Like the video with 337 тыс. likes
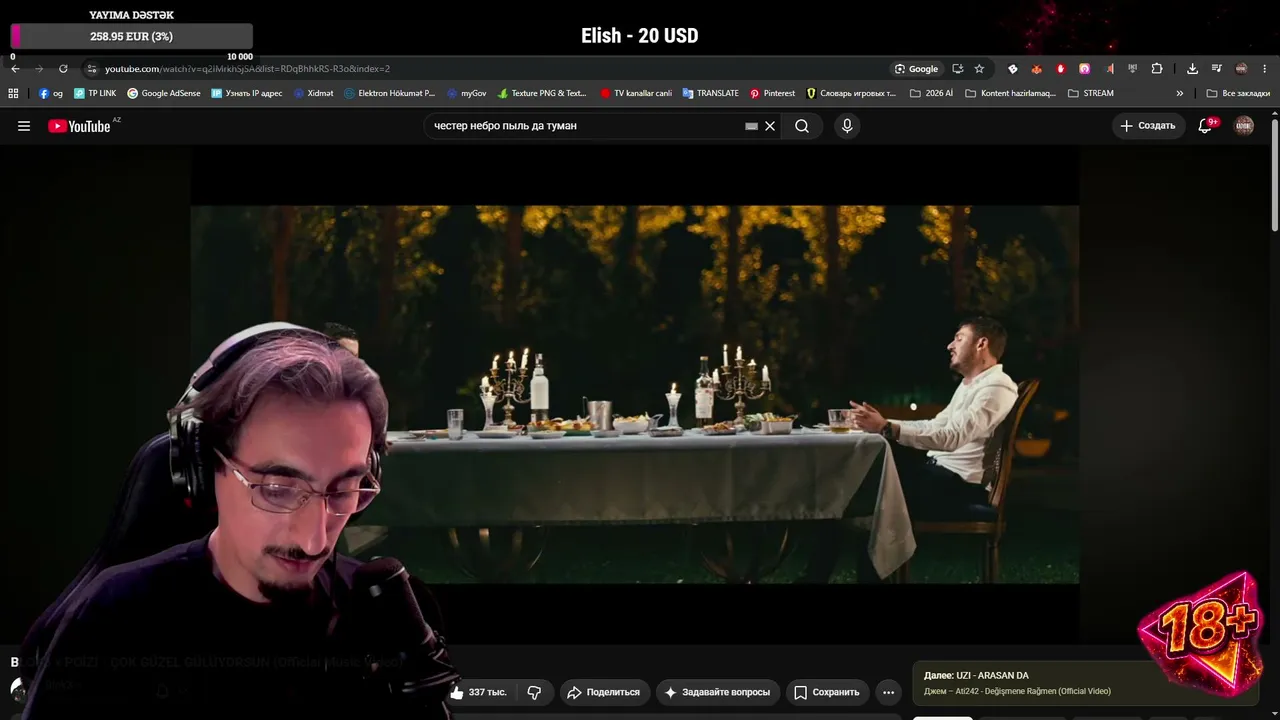This screenshot has width=1280, height=720. pos(480,692)
